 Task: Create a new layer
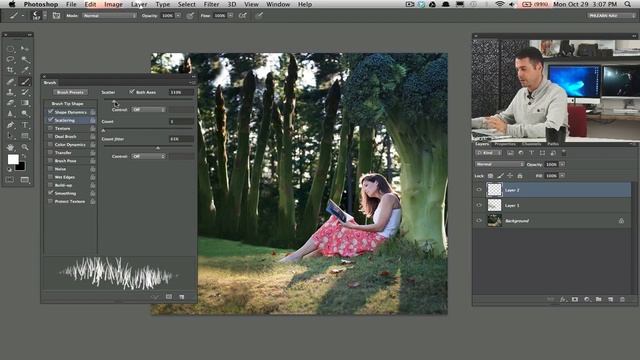pos(610,299)
